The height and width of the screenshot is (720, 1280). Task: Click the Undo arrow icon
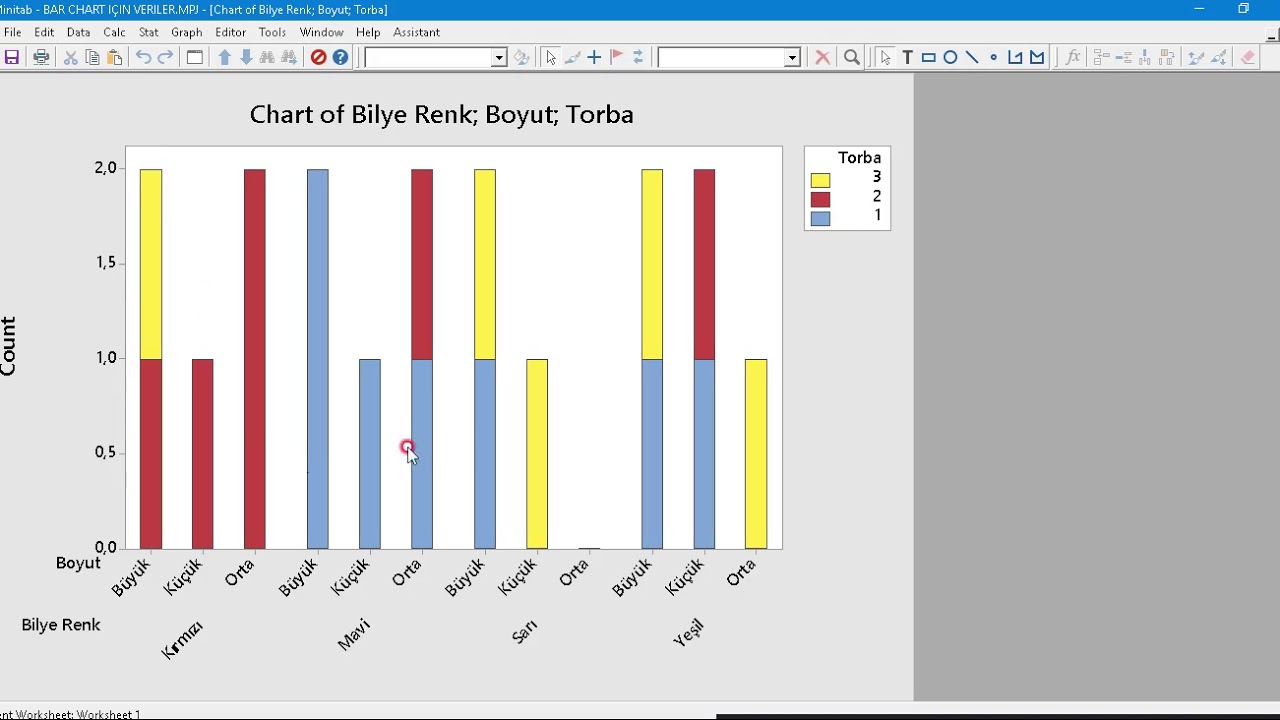(x=144, y=57)
